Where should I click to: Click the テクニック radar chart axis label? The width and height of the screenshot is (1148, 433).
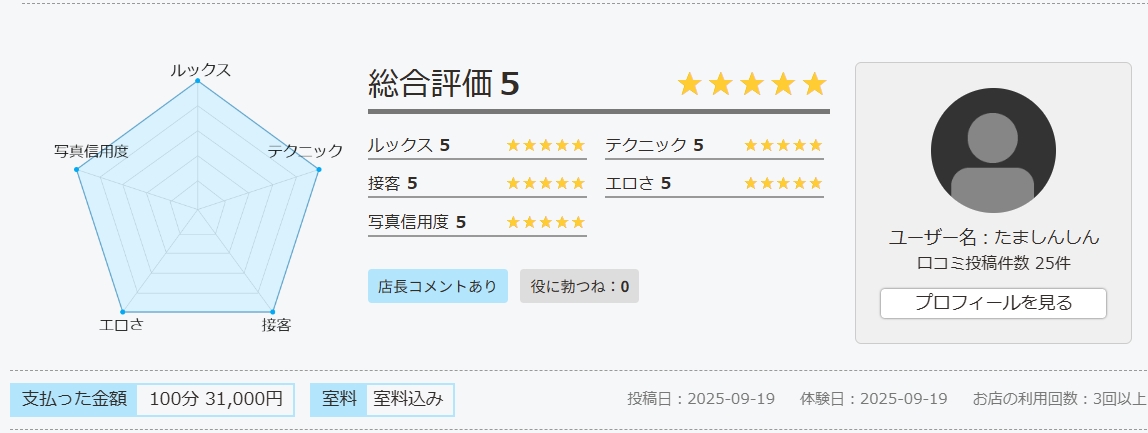click(x=305, y=151)
